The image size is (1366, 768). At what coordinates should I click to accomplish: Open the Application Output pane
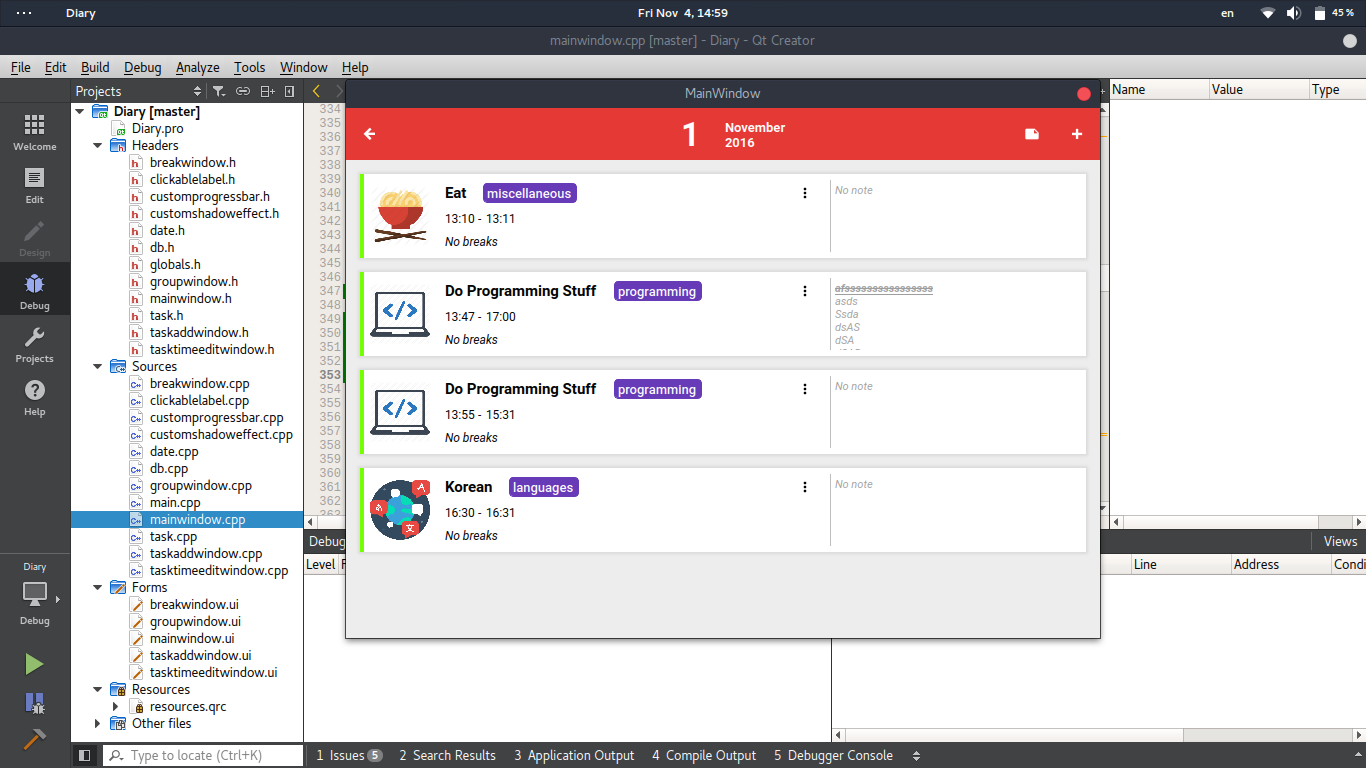click(574, 756)
